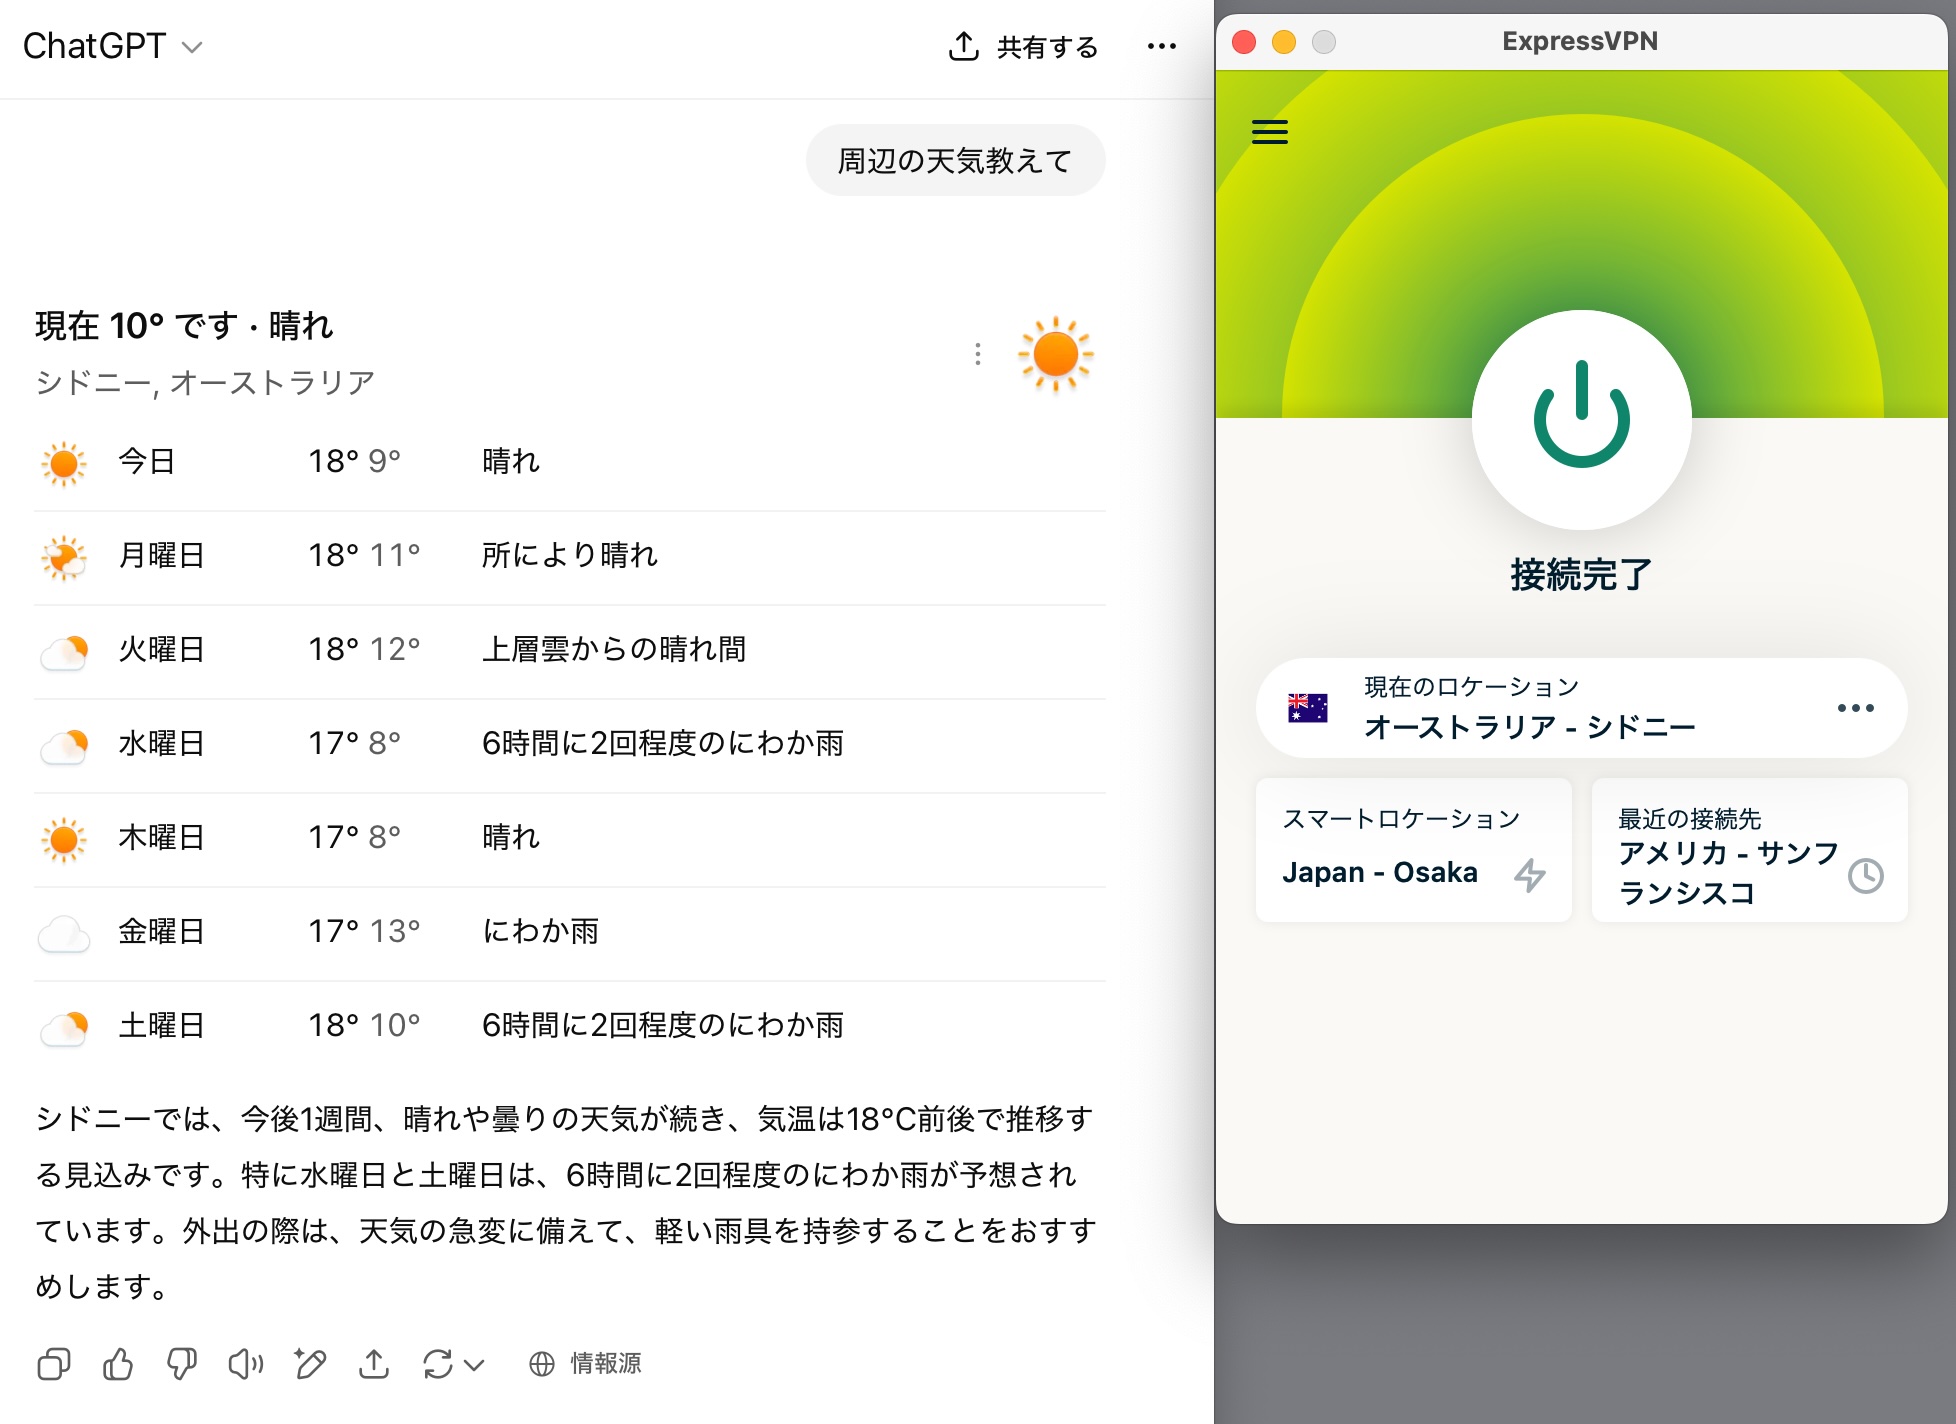Click the シドニー, オーストラリア location text
The image size is (1956, 1424).
tap(205, 383)
